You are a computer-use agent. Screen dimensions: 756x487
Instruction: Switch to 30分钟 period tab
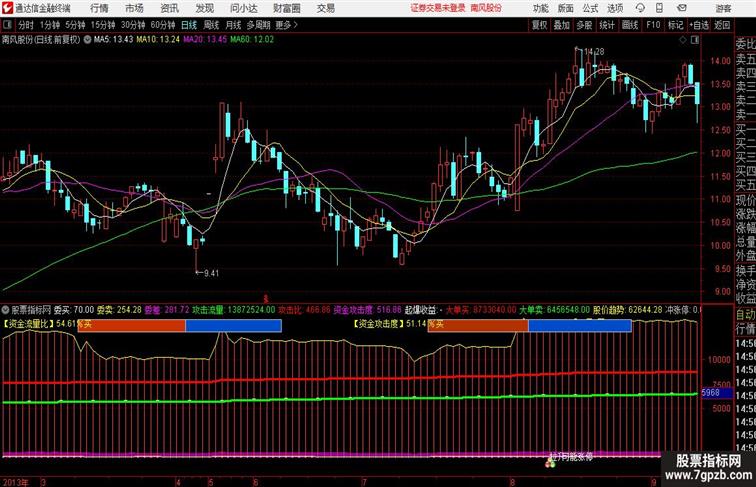point(133,25)
